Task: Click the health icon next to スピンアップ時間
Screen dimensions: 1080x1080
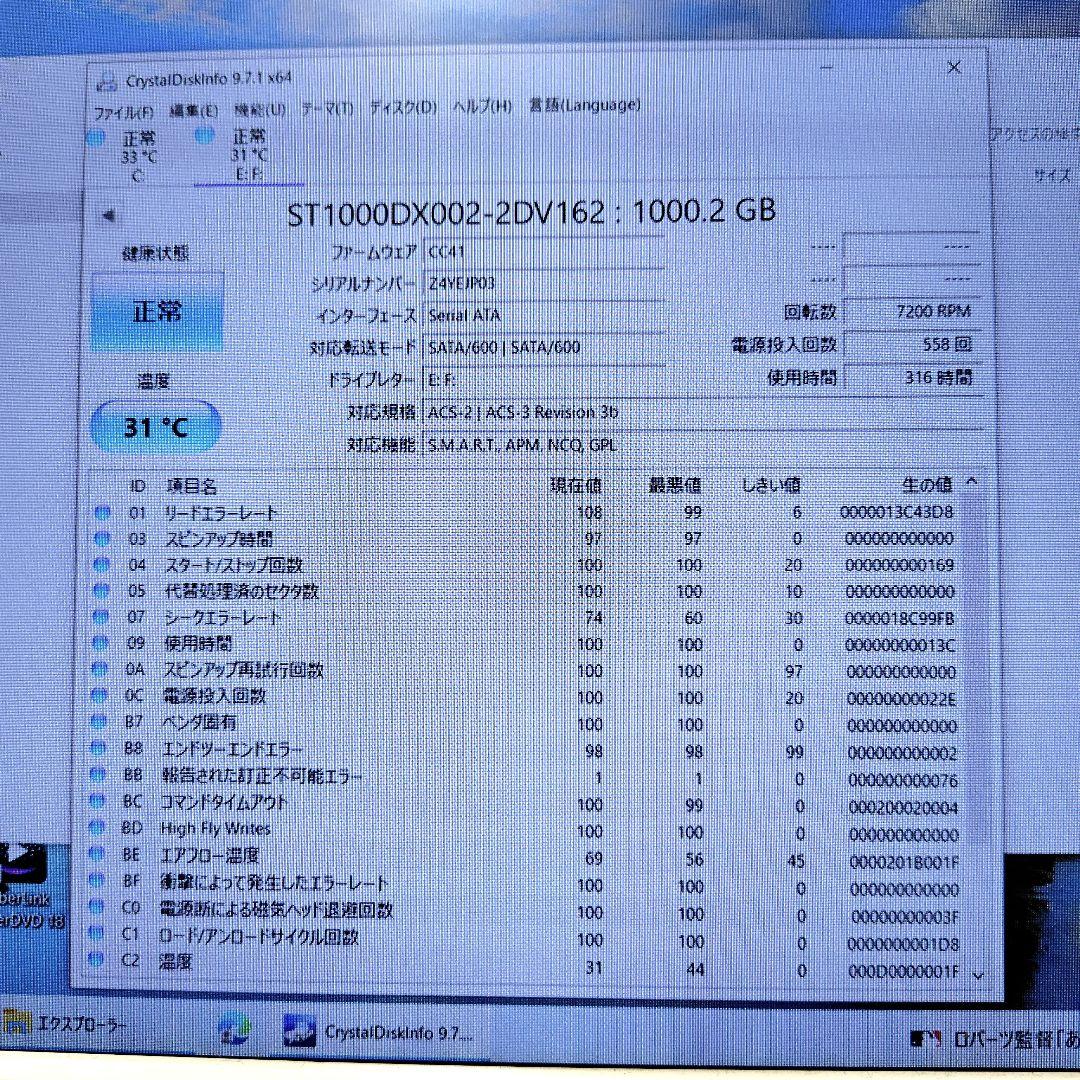Action: pos(100,539)
